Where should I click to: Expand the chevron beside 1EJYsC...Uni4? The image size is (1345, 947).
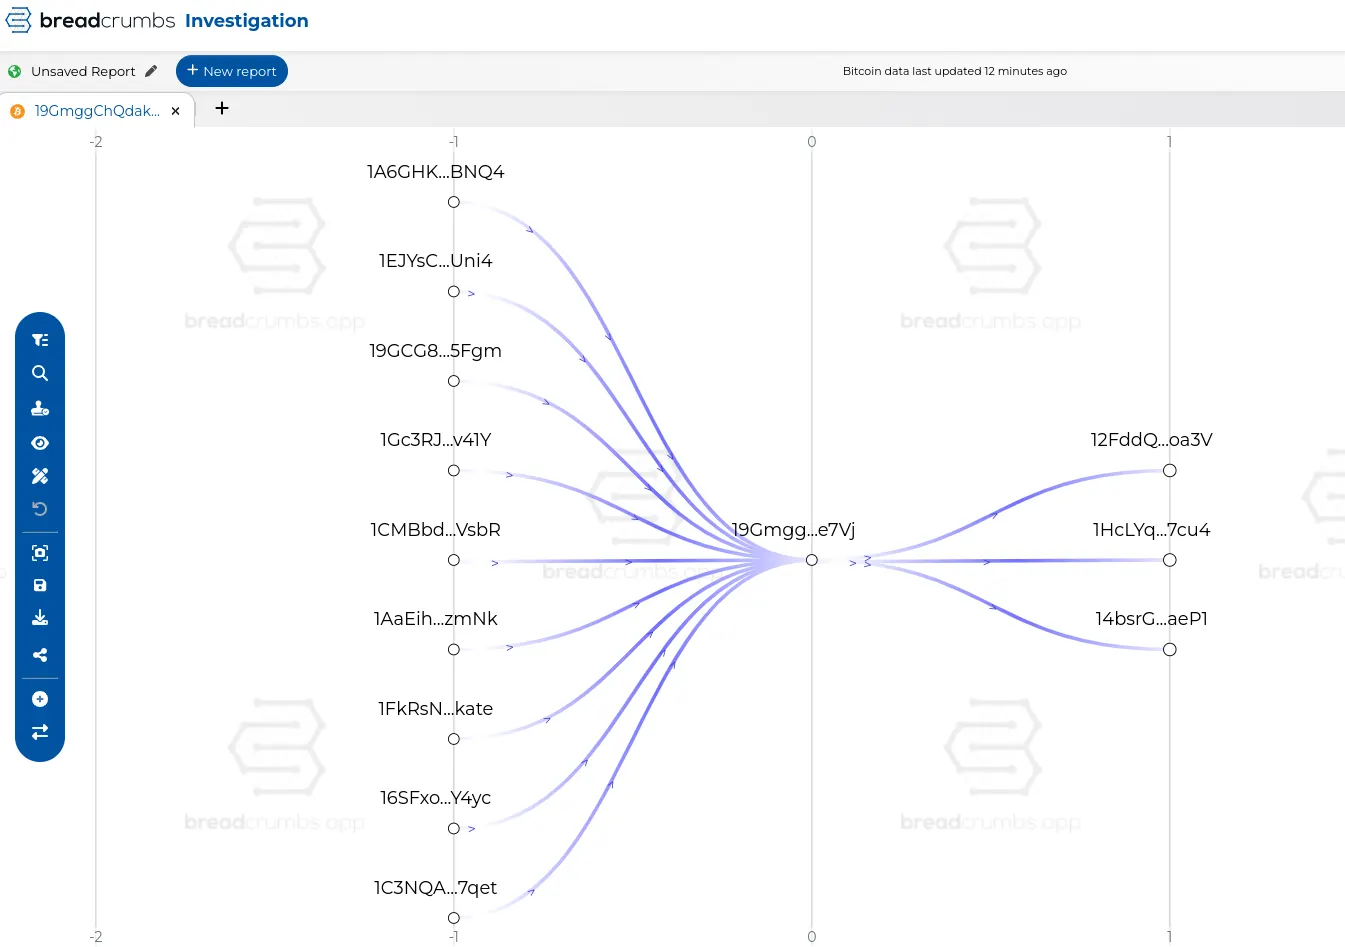click(470, 293)
